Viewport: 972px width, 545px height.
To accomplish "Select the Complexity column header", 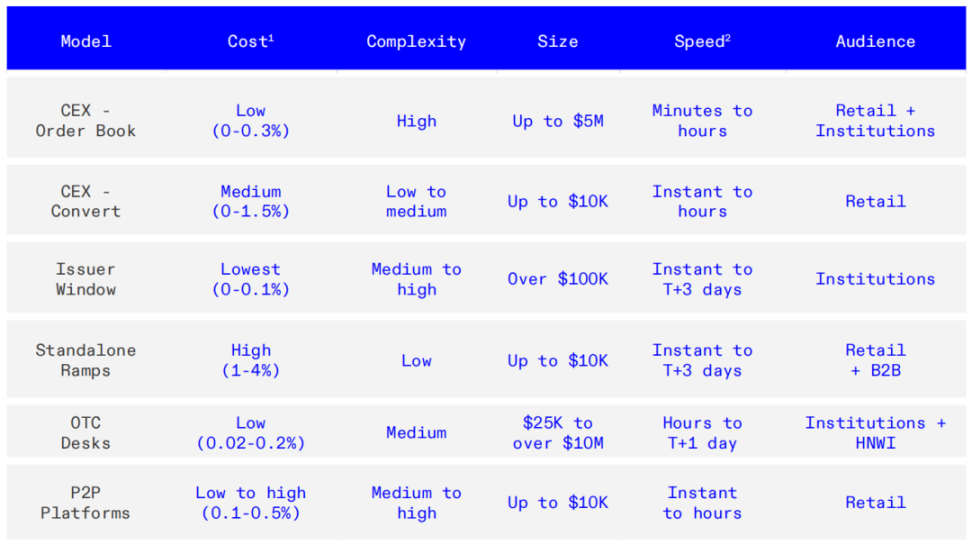I will tap(416, 42).
